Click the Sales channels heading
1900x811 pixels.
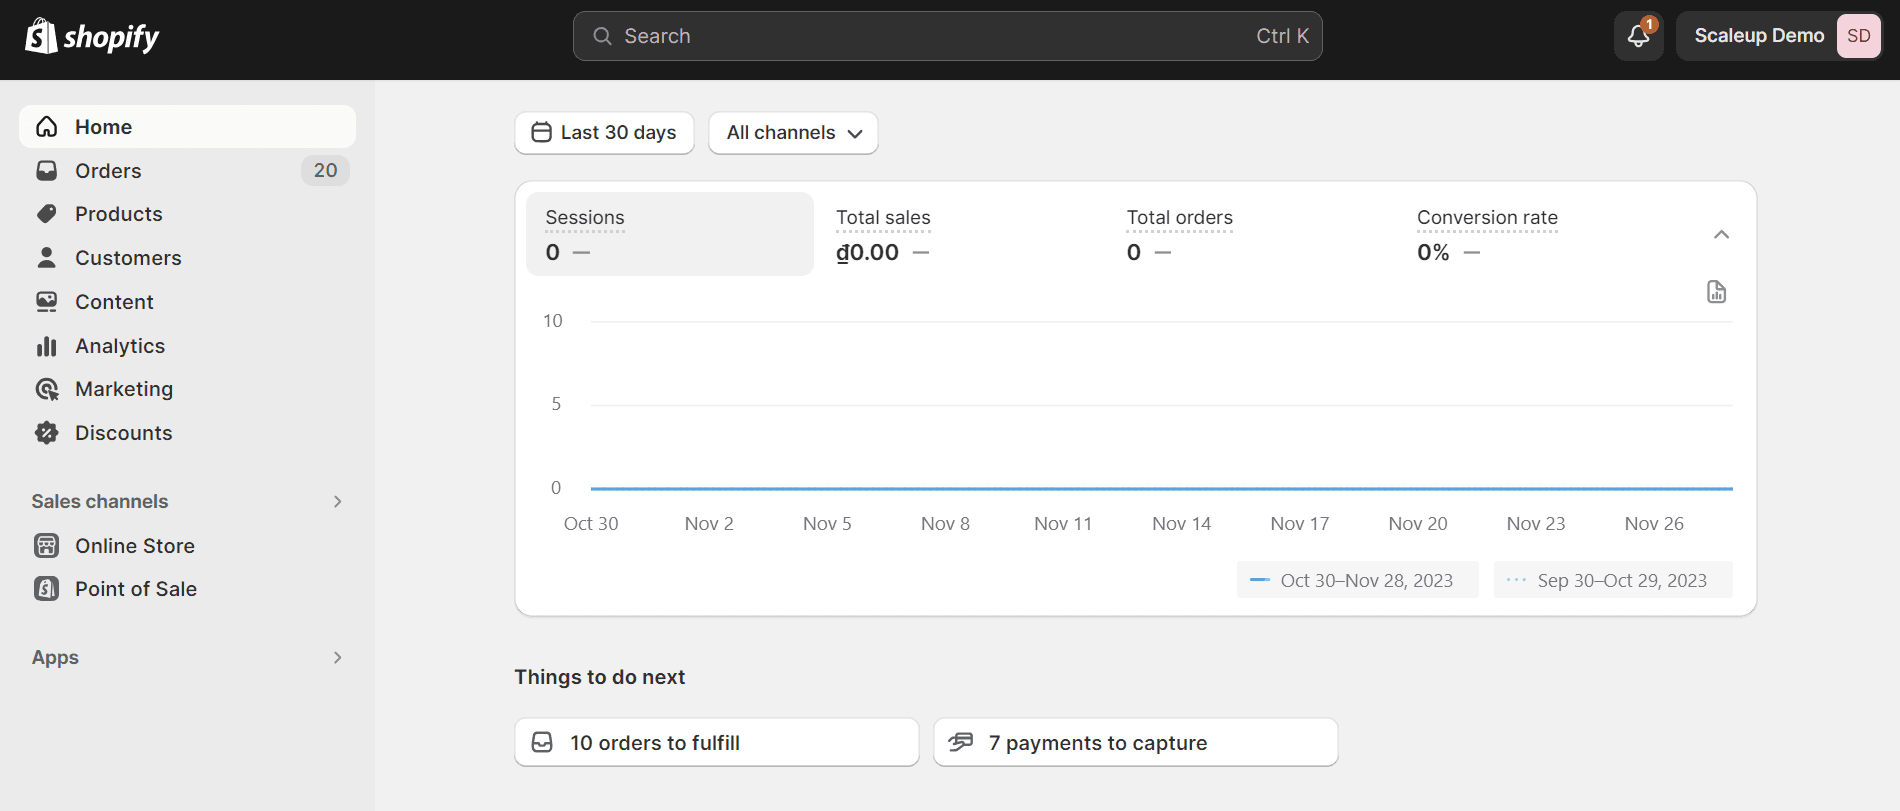click(100, 501)
